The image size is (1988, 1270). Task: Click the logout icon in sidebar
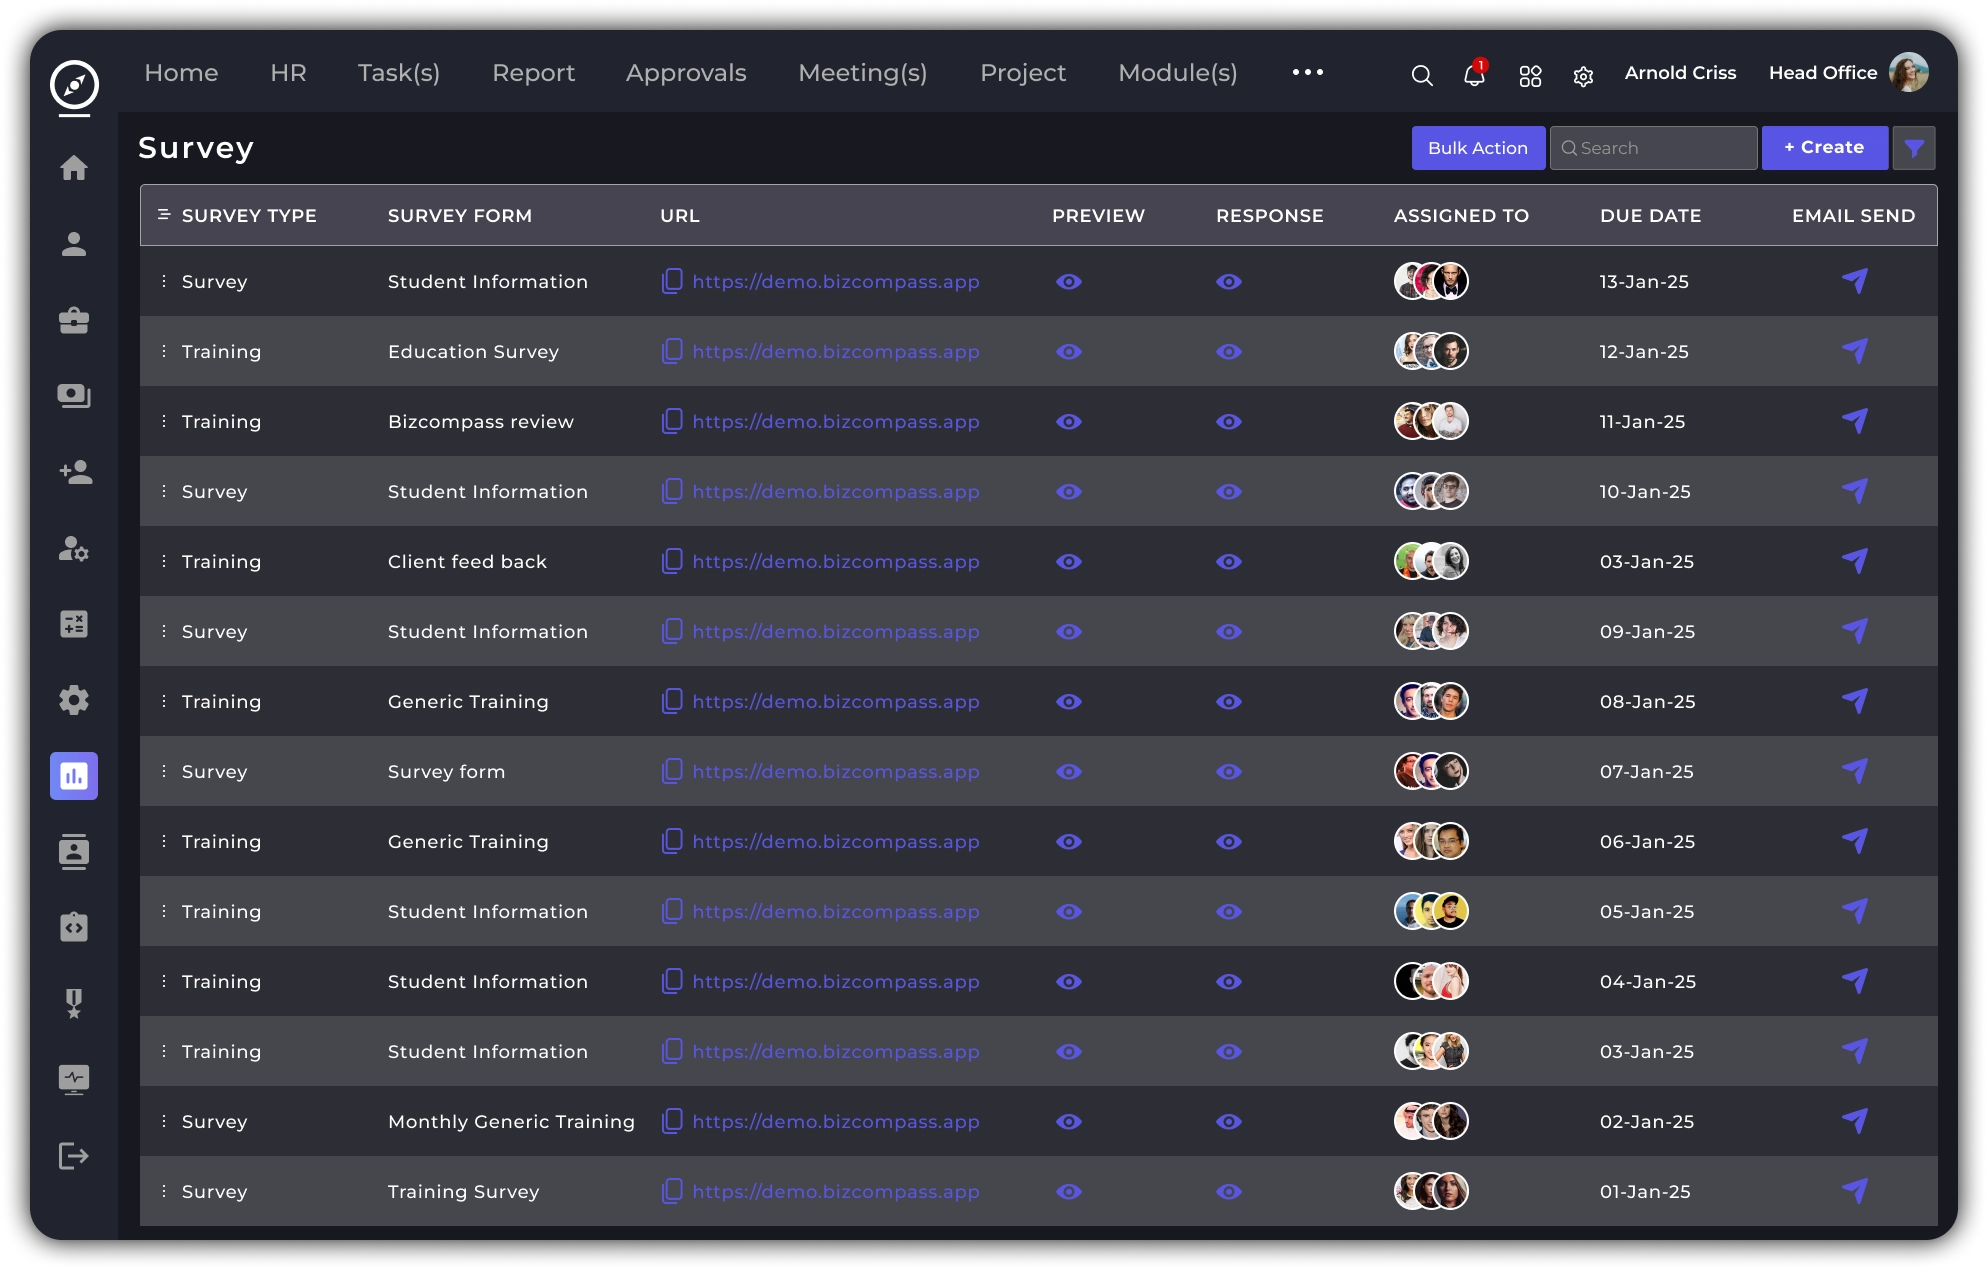pos(74,1156)
